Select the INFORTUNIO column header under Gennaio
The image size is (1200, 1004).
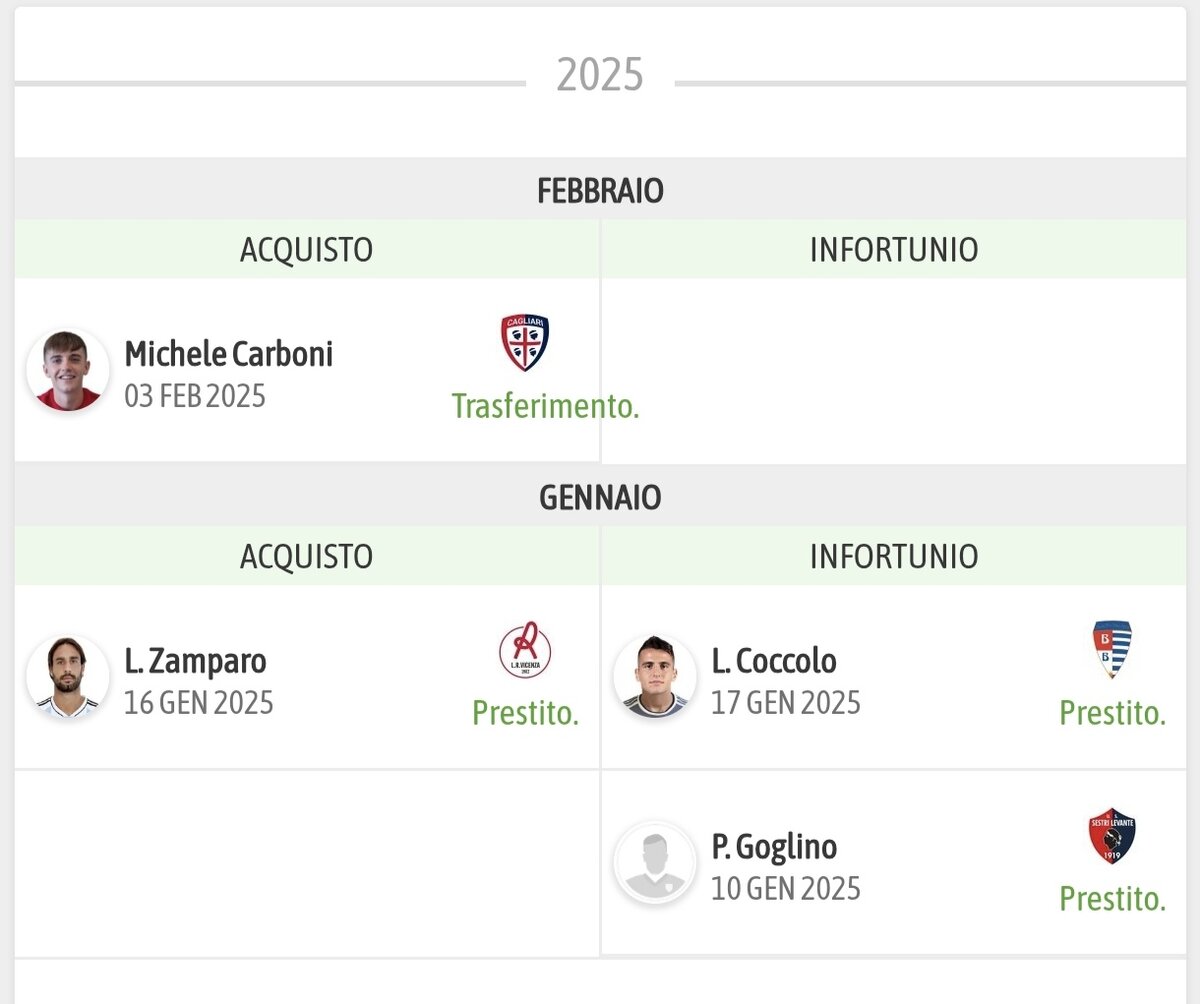[894, 556]
